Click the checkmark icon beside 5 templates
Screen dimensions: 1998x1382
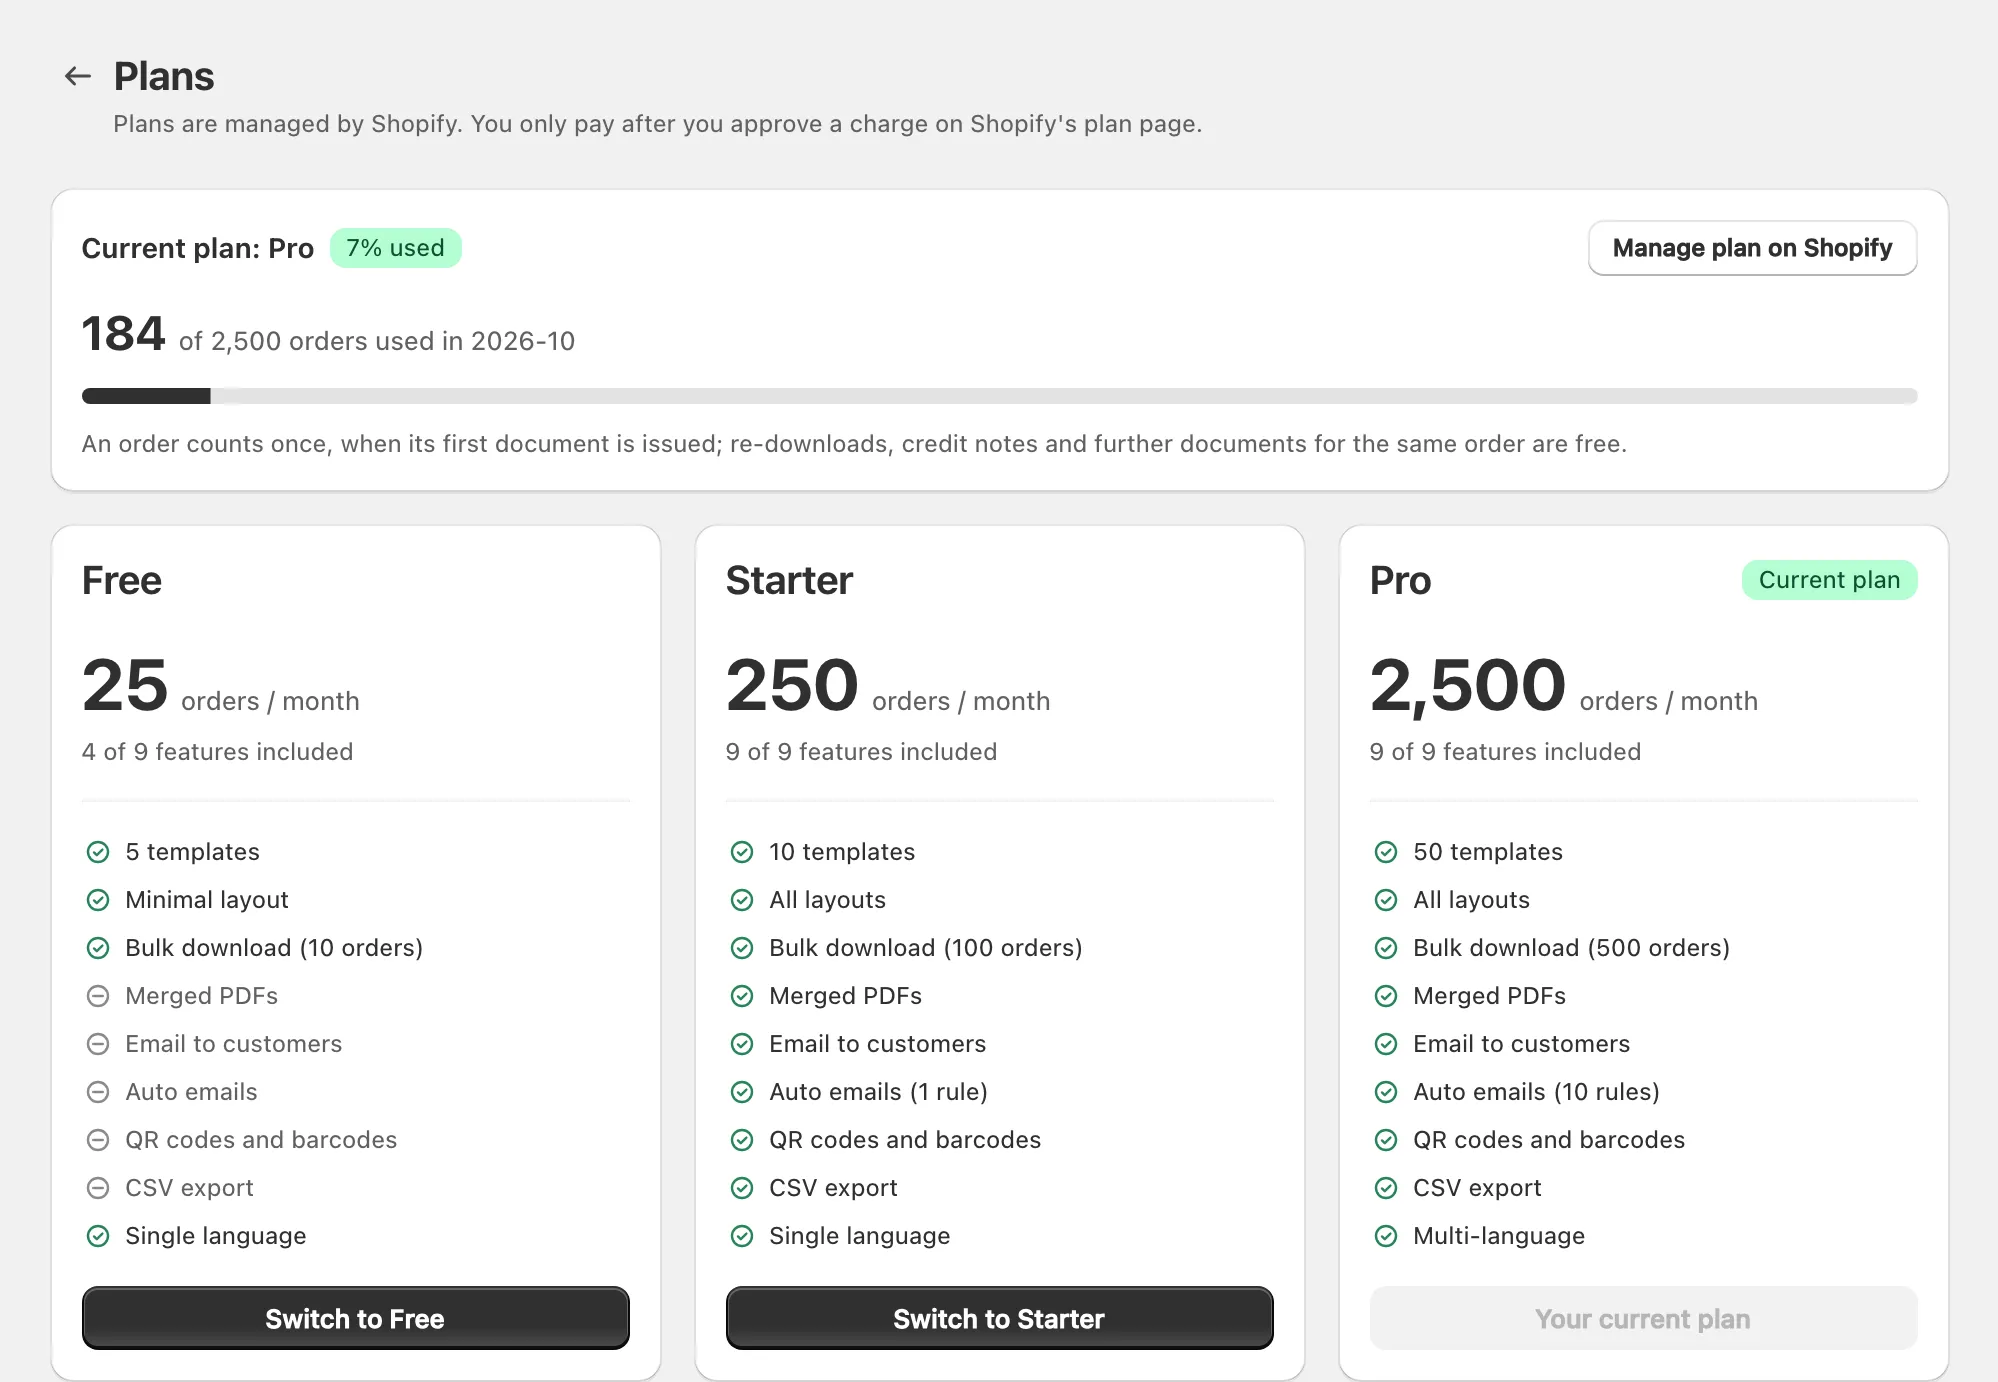point(98,852)
